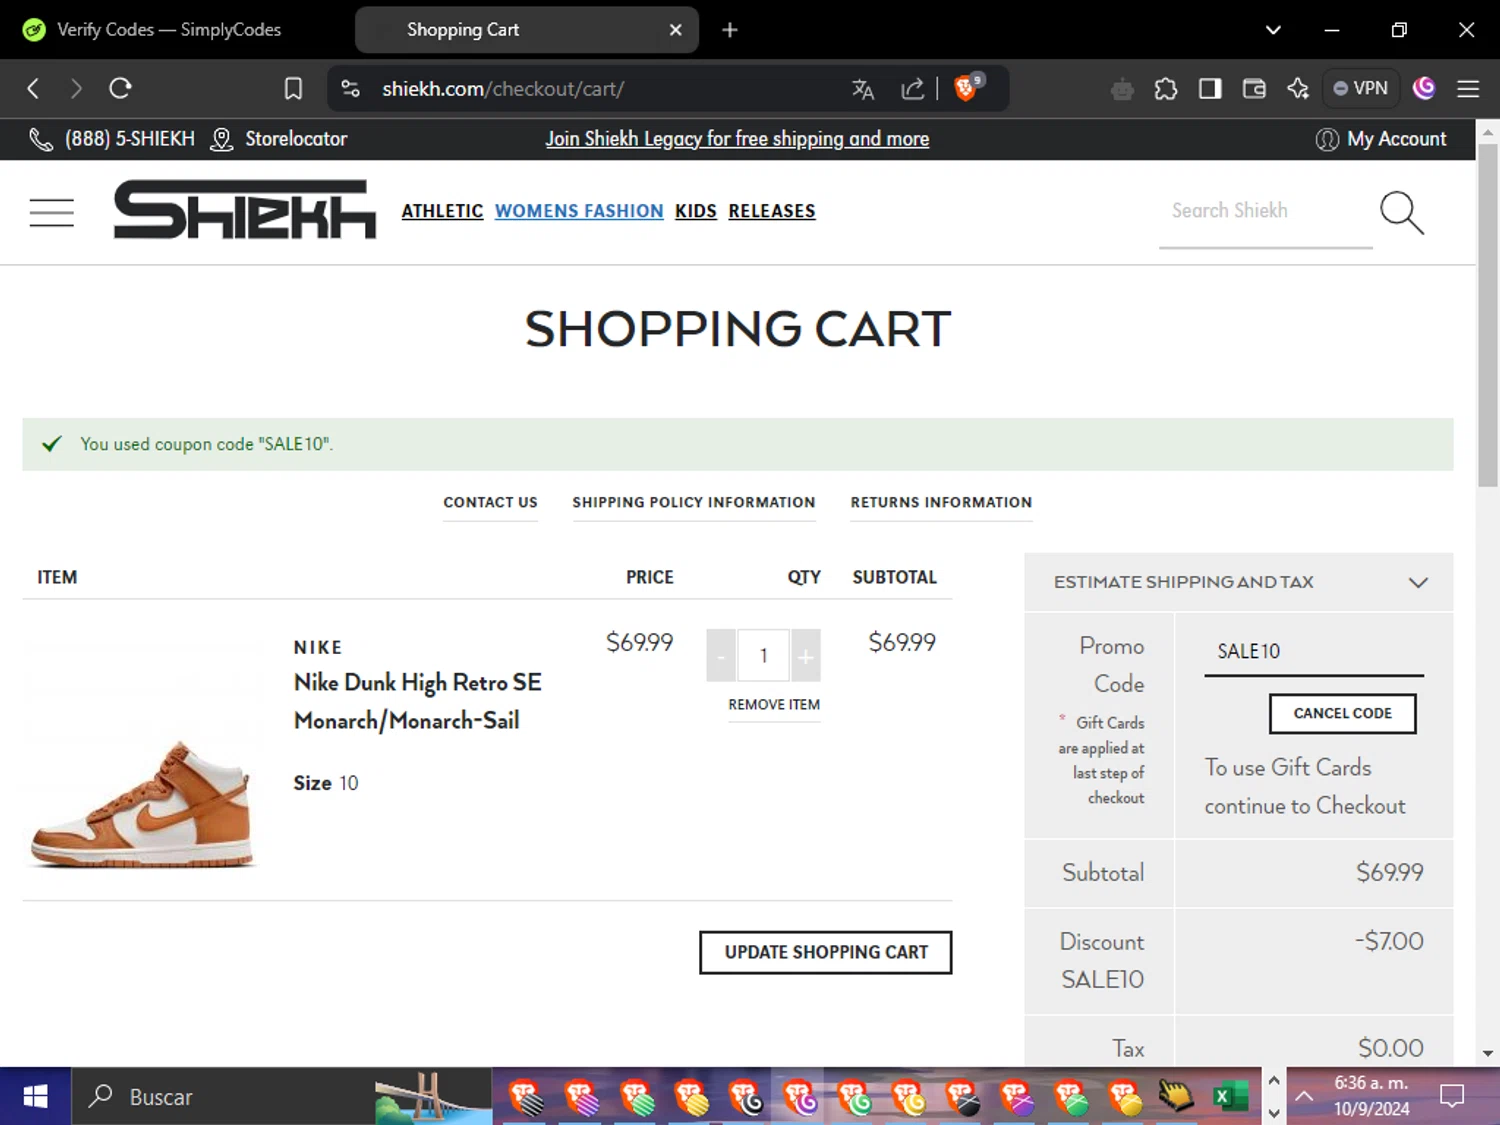
Task: Open the WOMENS FASHION menu
Action: (579, 211)
